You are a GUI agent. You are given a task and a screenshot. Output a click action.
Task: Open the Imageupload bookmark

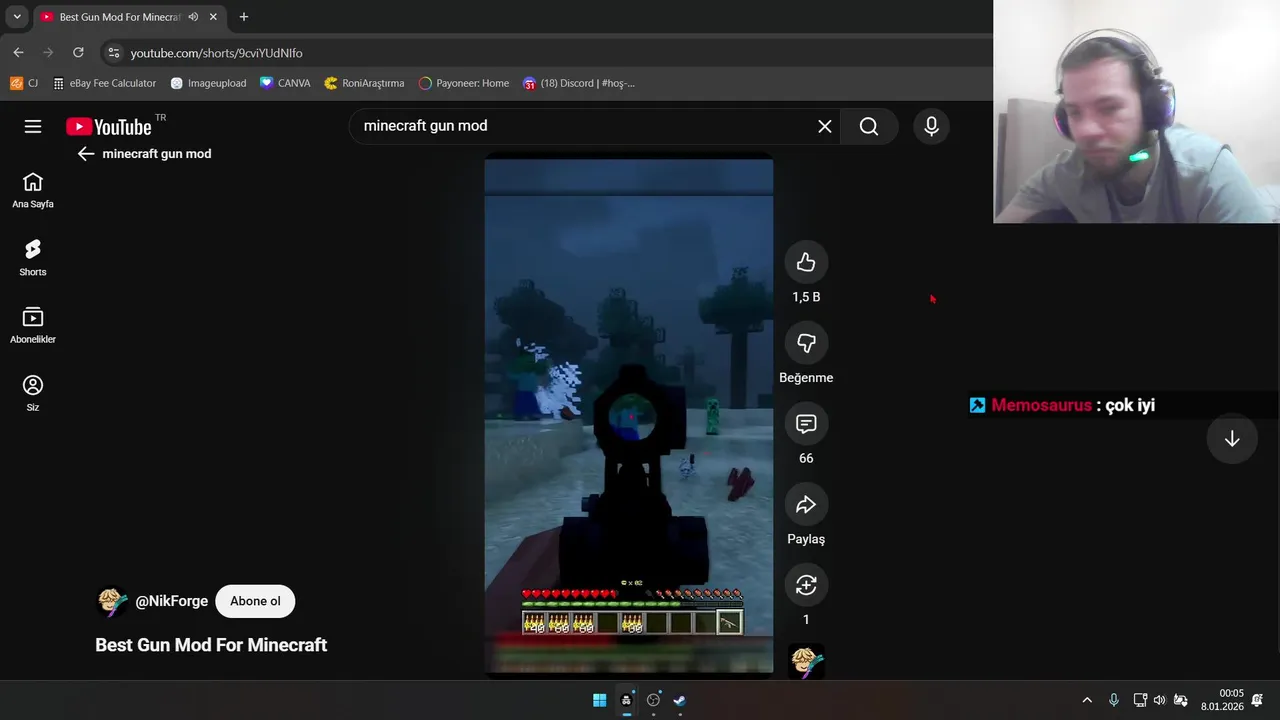point(208,83)
